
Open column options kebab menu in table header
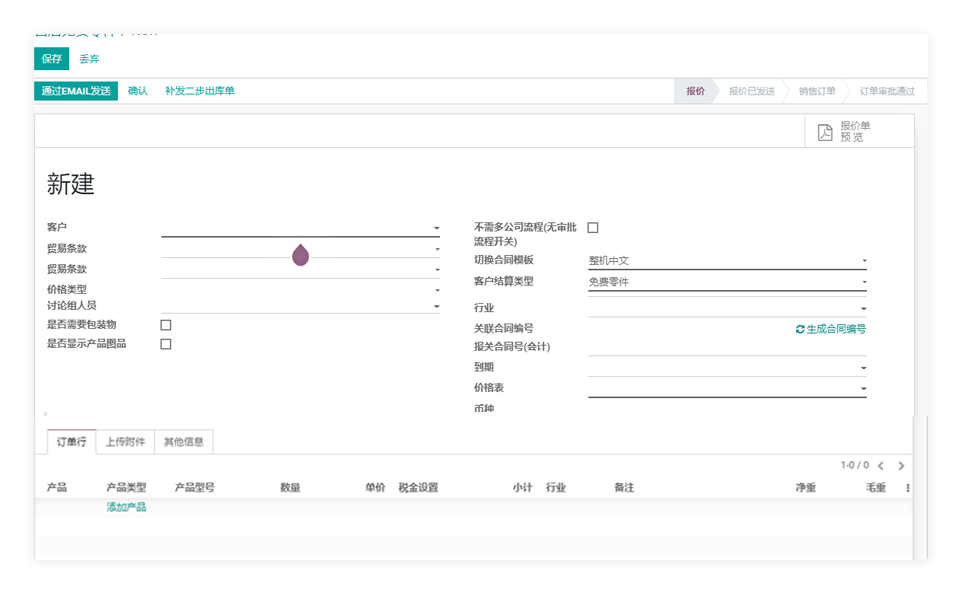tap(908, 488)
